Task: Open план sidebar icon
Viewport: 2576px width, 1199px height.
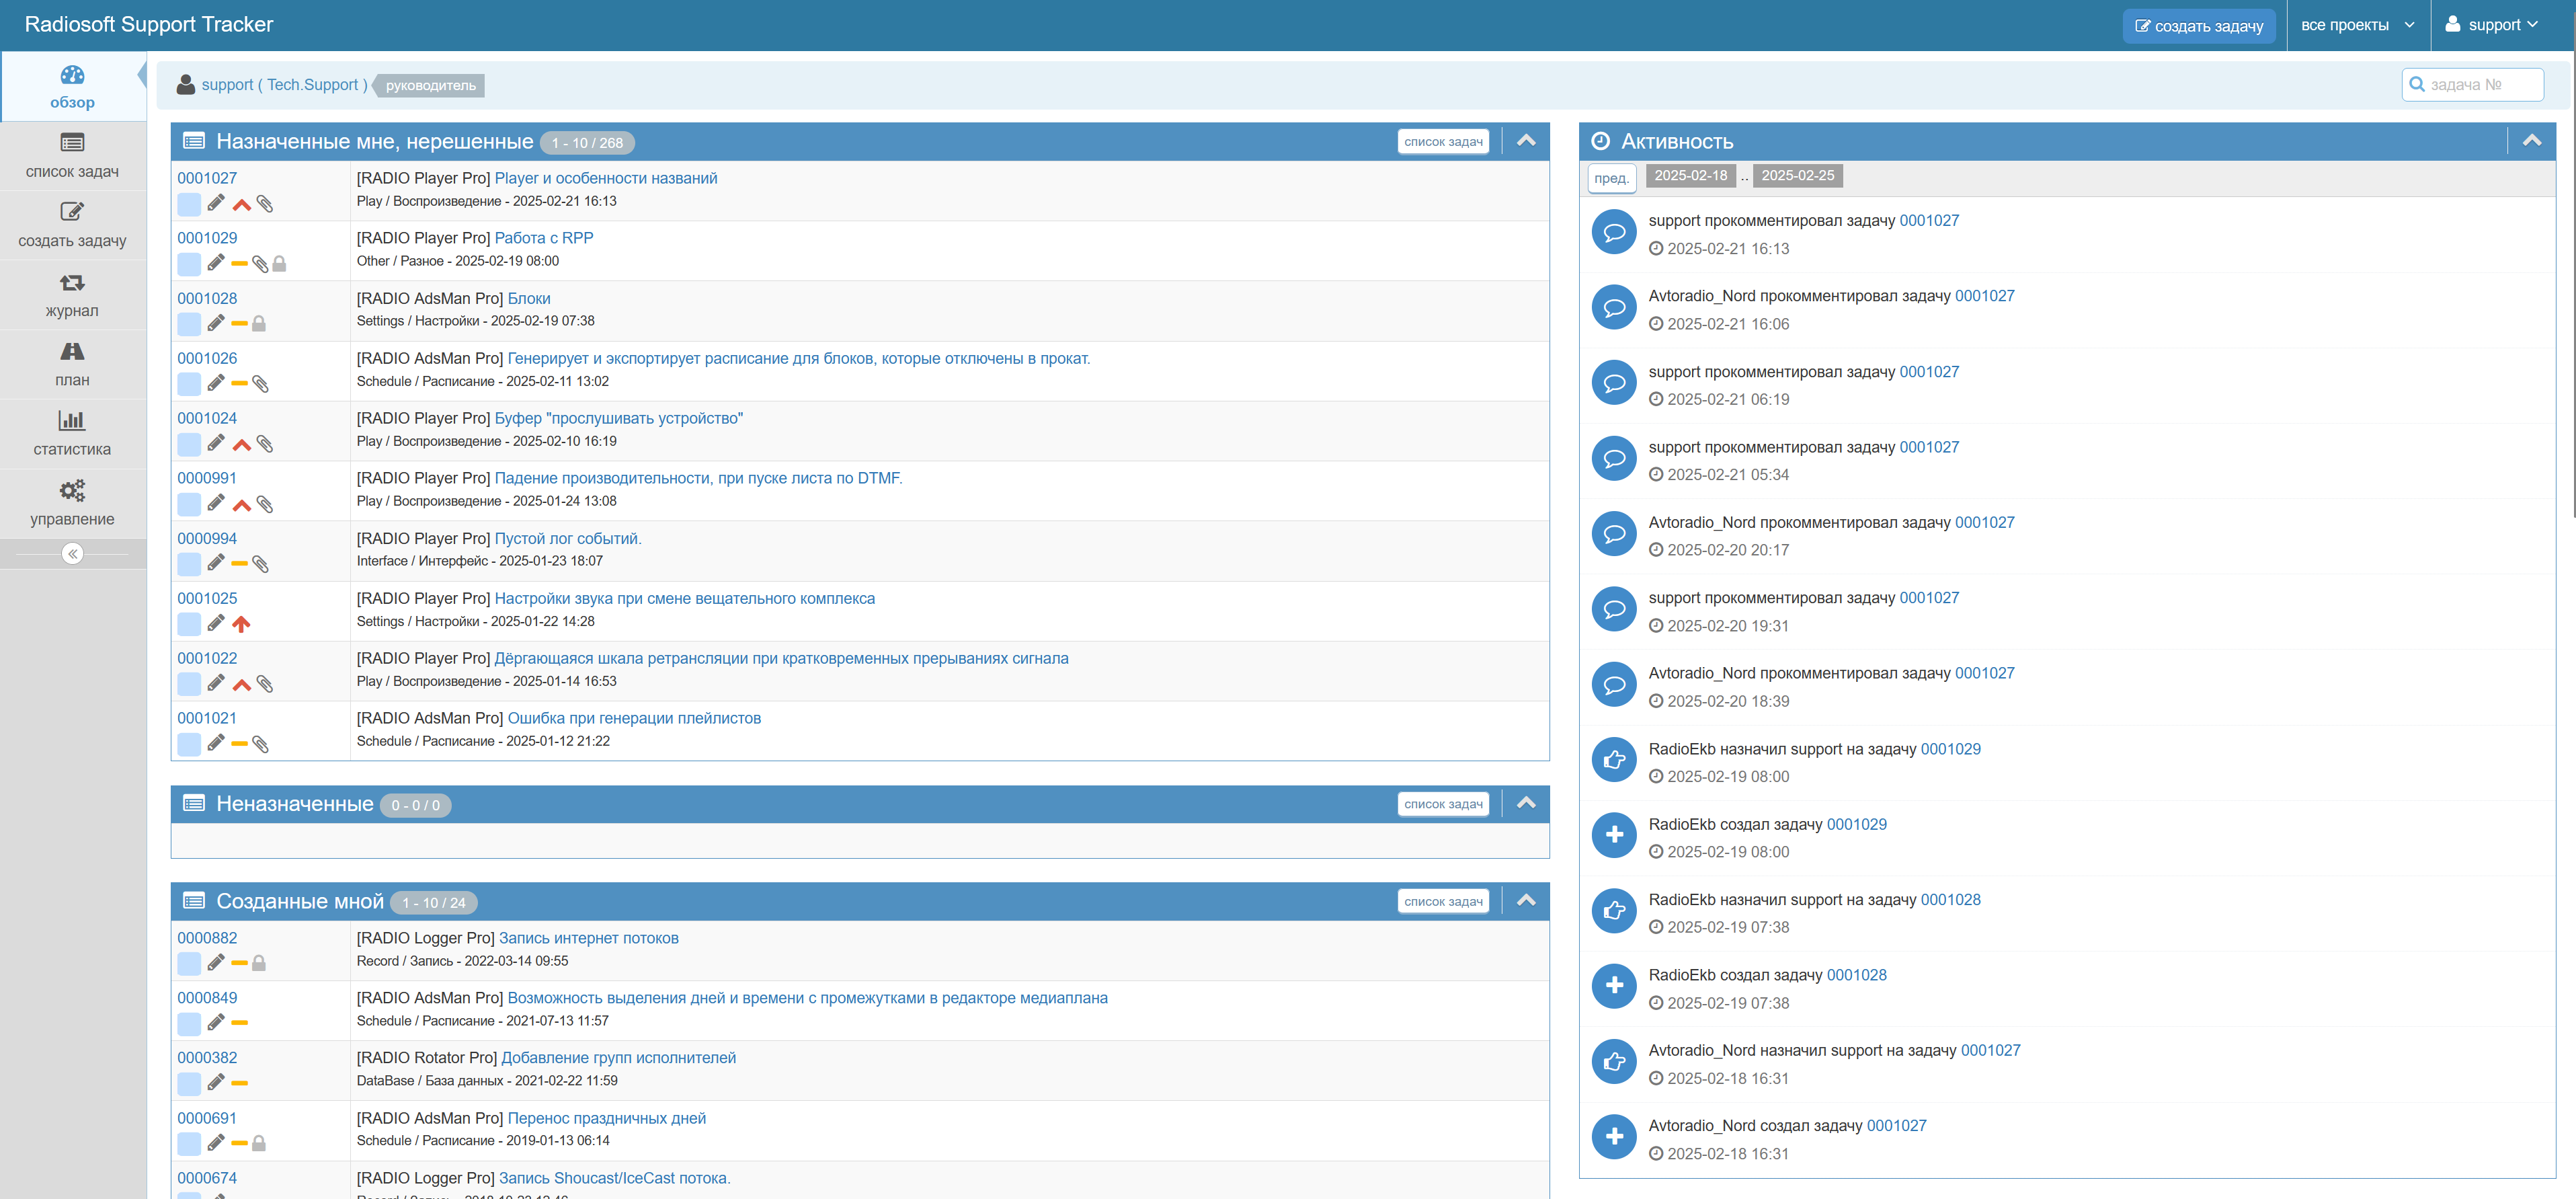Action: point(72,352)
